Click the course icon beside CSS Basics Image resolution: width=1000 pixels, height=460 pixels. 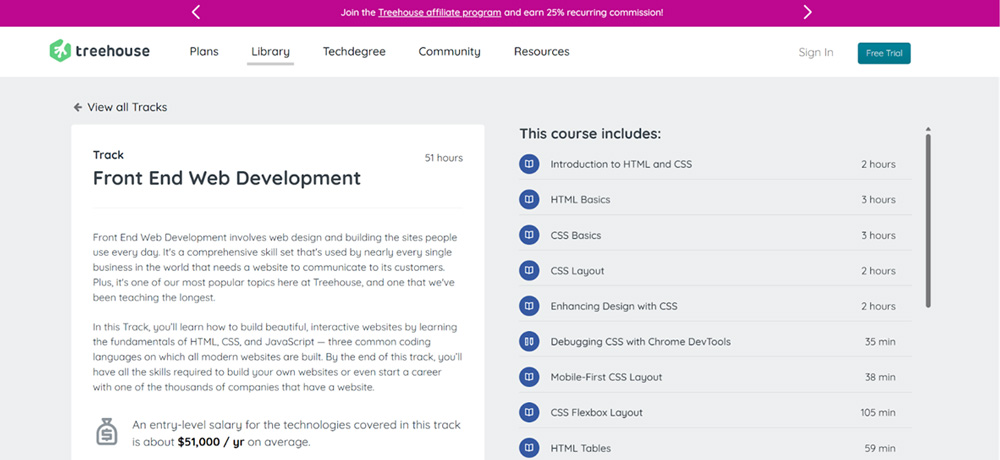(529, 235)
